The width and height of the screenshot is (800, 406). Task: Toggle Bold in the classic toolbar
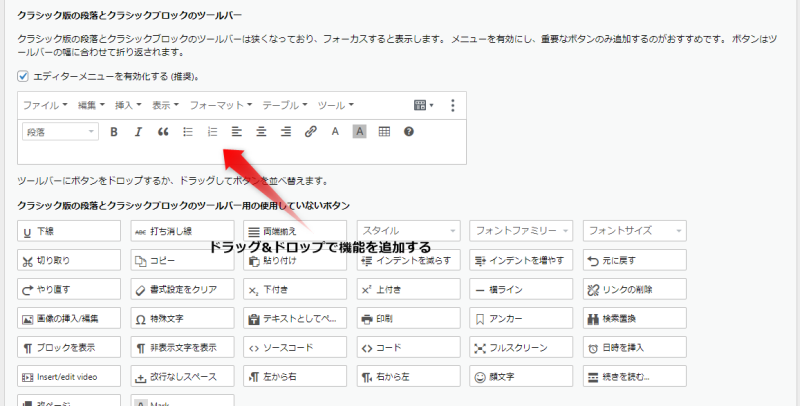pyautogui.click(x=114, y=132)
